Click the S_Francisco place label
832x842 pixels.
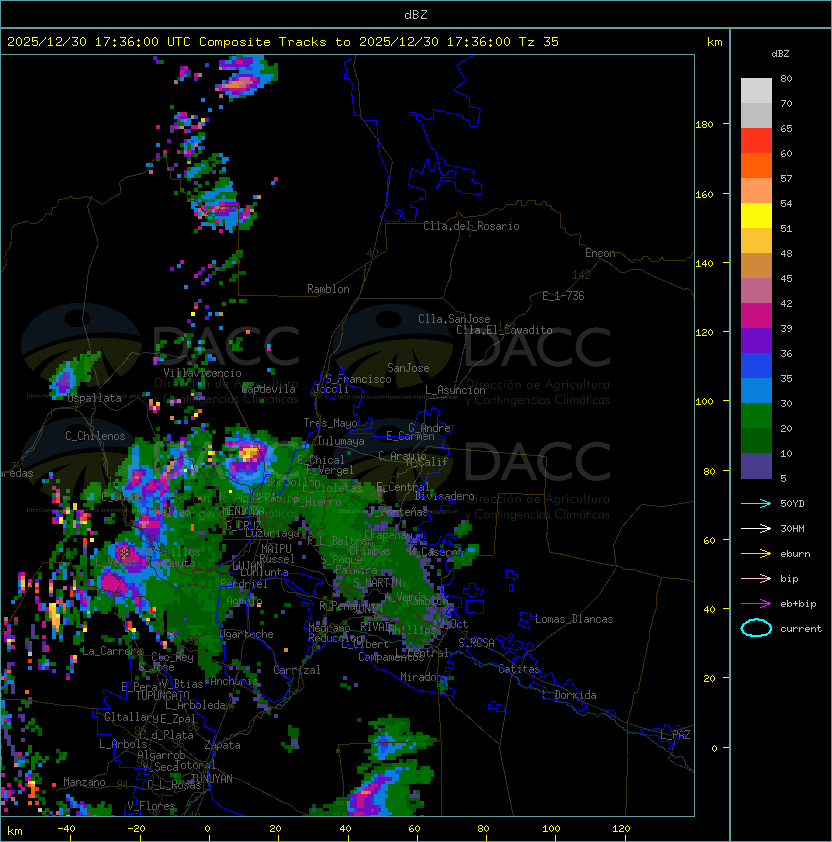[x=358, y=379]
